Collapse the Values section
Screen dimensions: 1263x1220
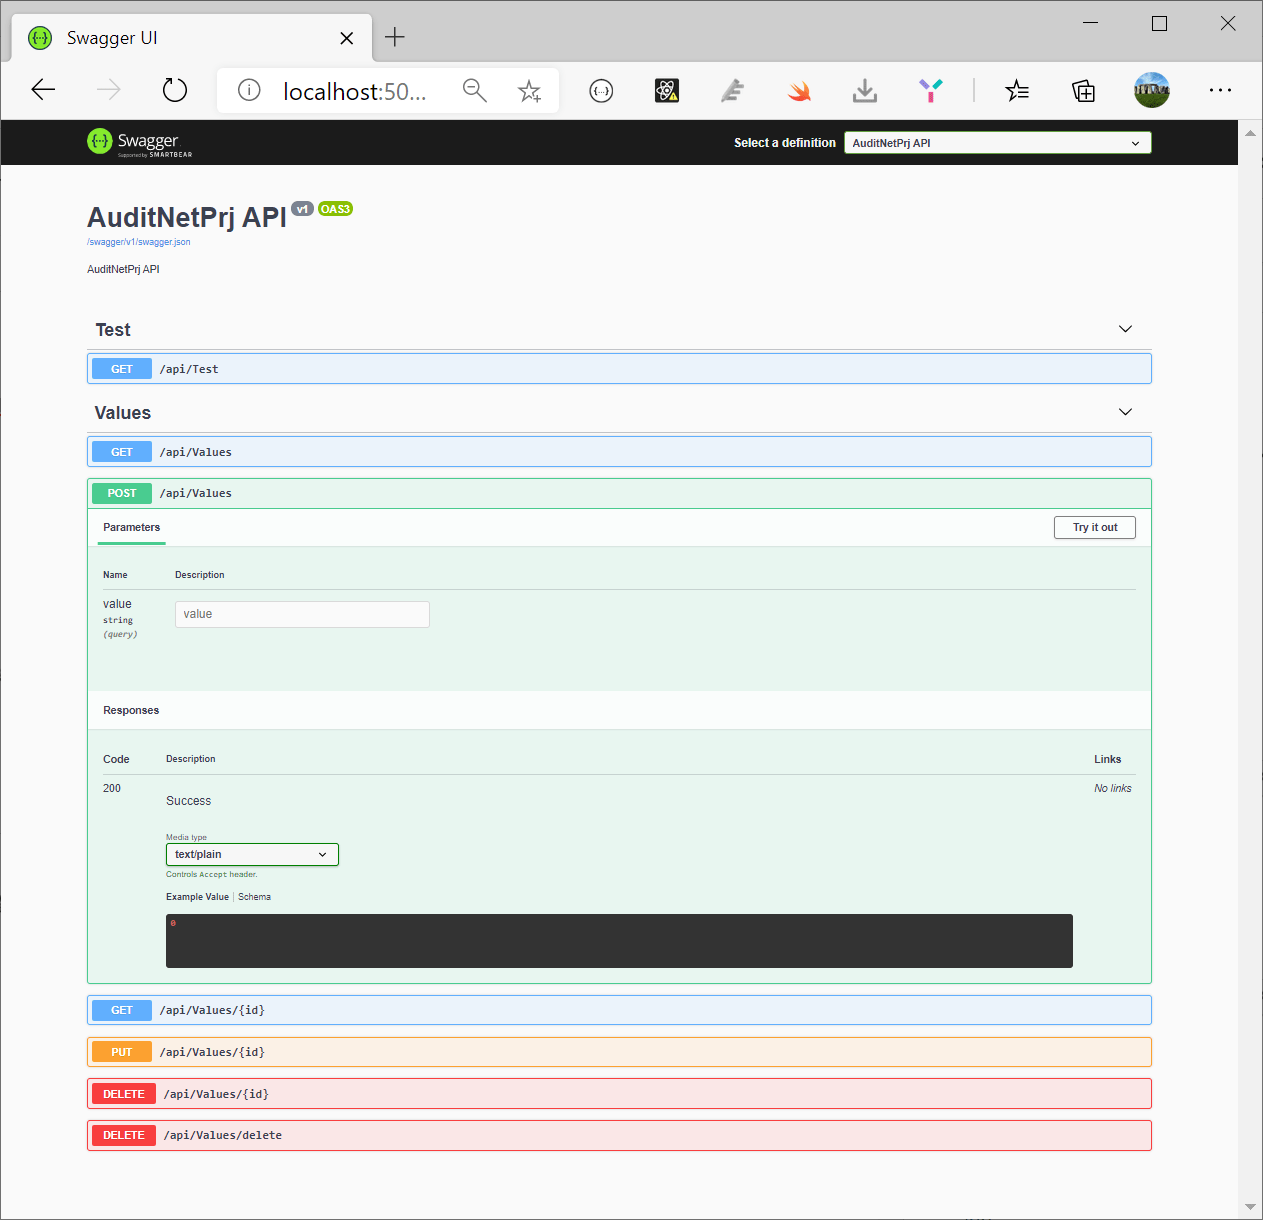pyautogui.click(x=1124, y=411)
